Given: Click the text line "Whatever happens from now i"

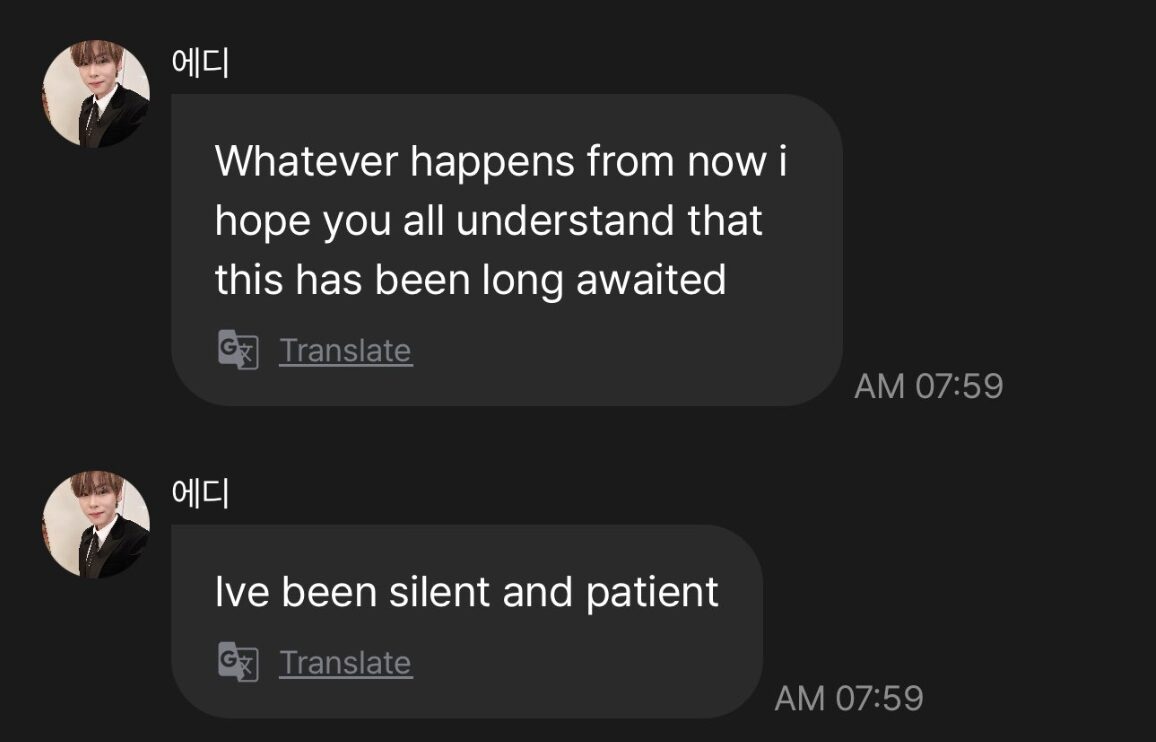Looking at the screenshot, I should click(x=501, y=161).
